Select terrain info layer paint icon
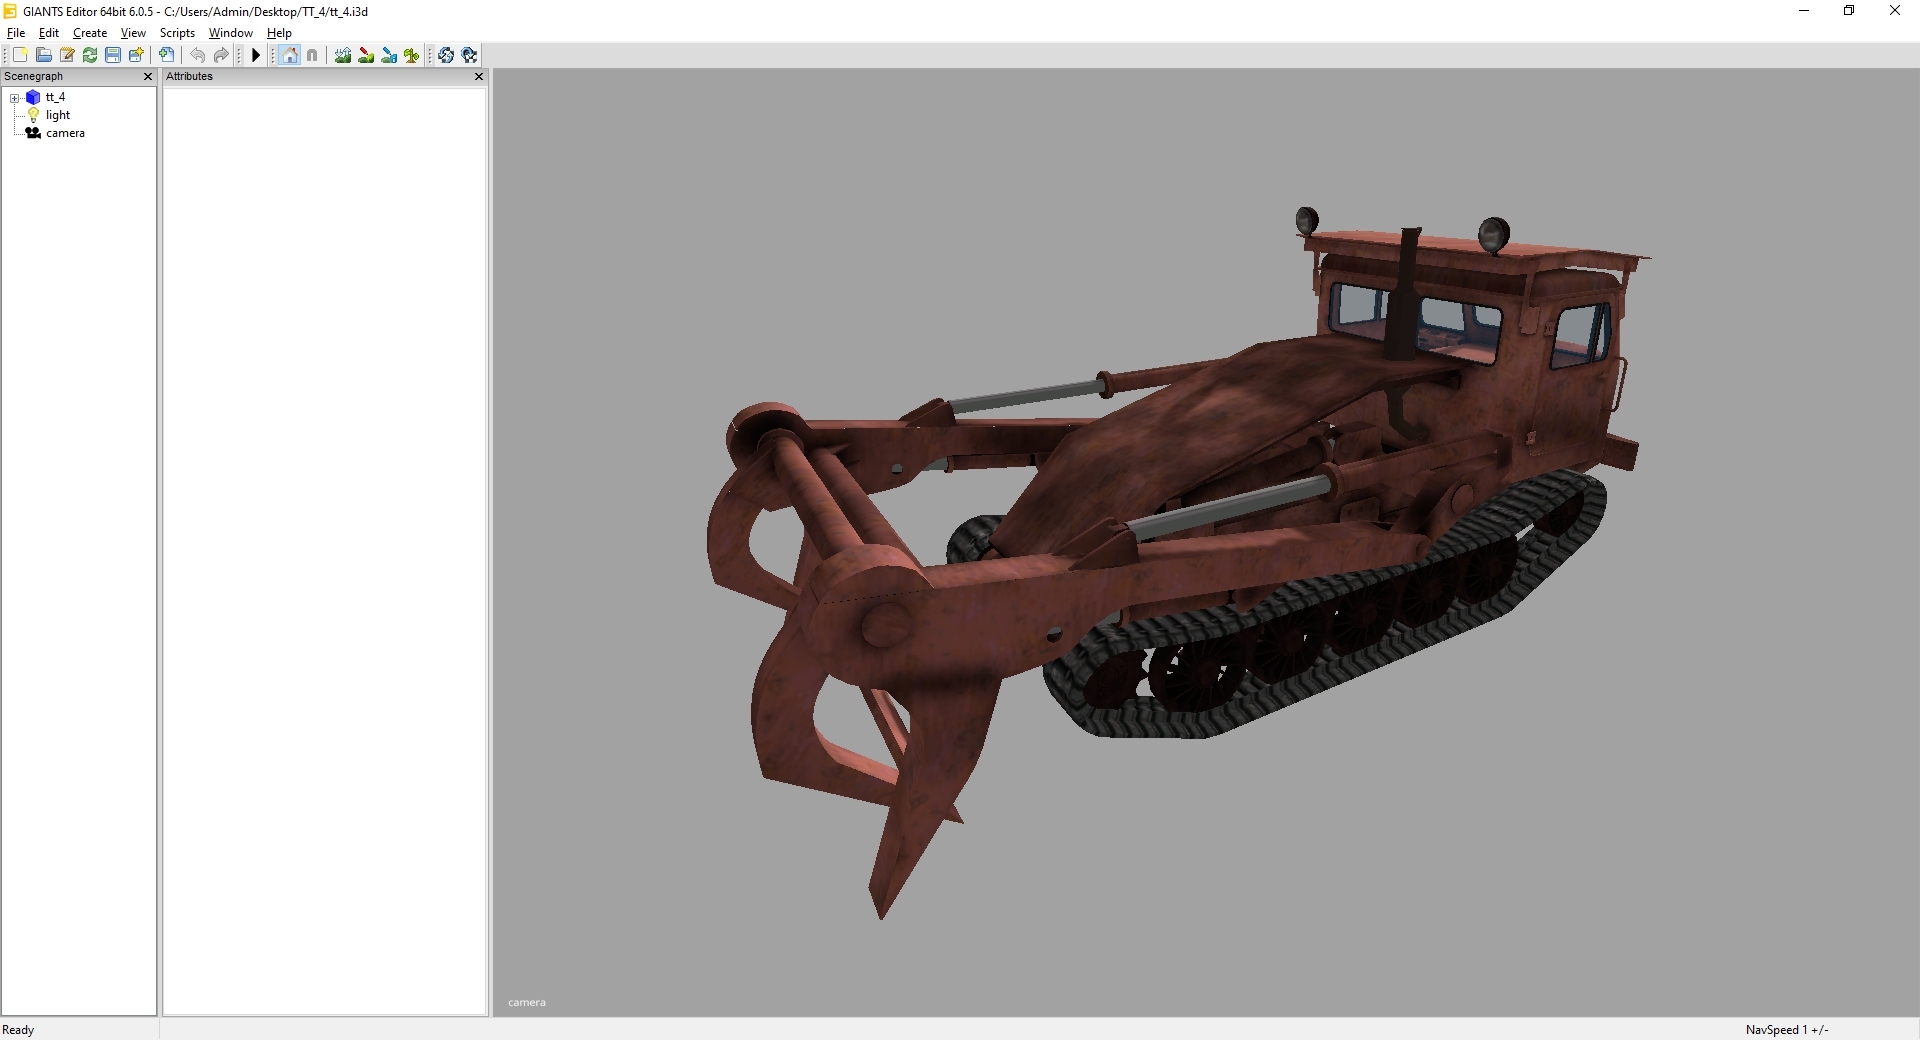 click(x=389, y=55)
